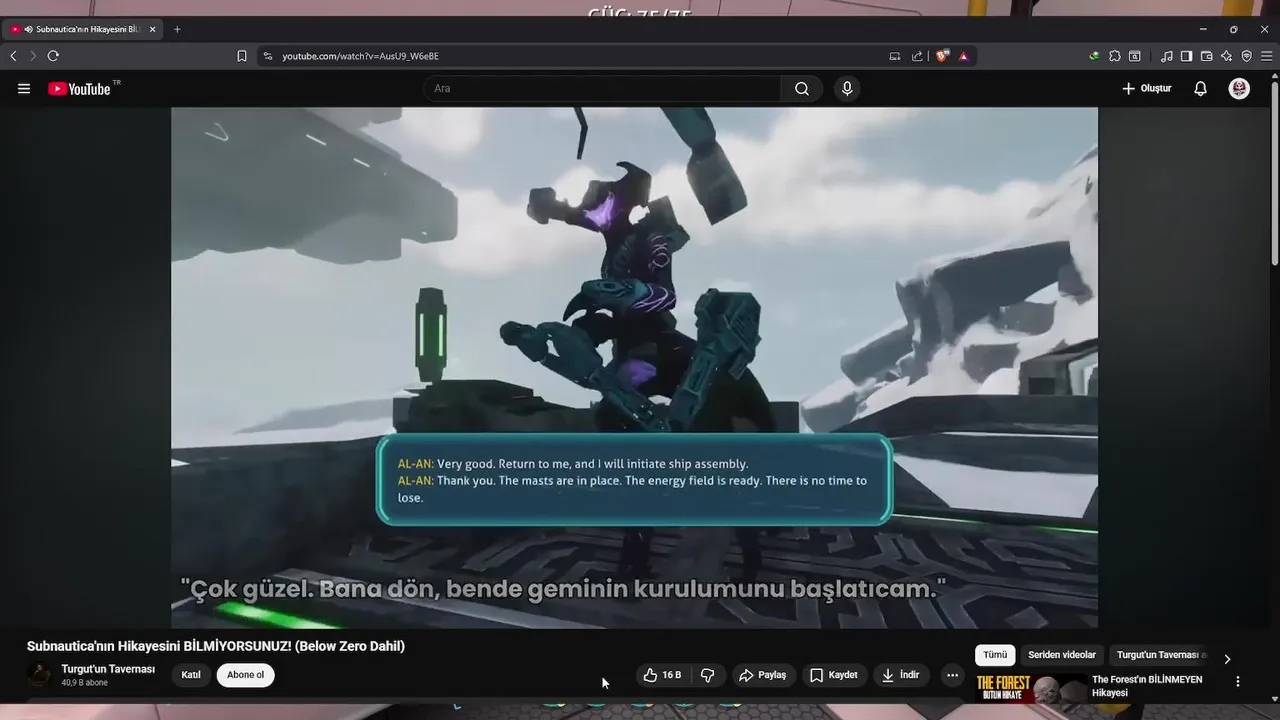This screenshot has height=720, width=1280.
Task: Focus the Ara search field
Action: coord(602,89)
